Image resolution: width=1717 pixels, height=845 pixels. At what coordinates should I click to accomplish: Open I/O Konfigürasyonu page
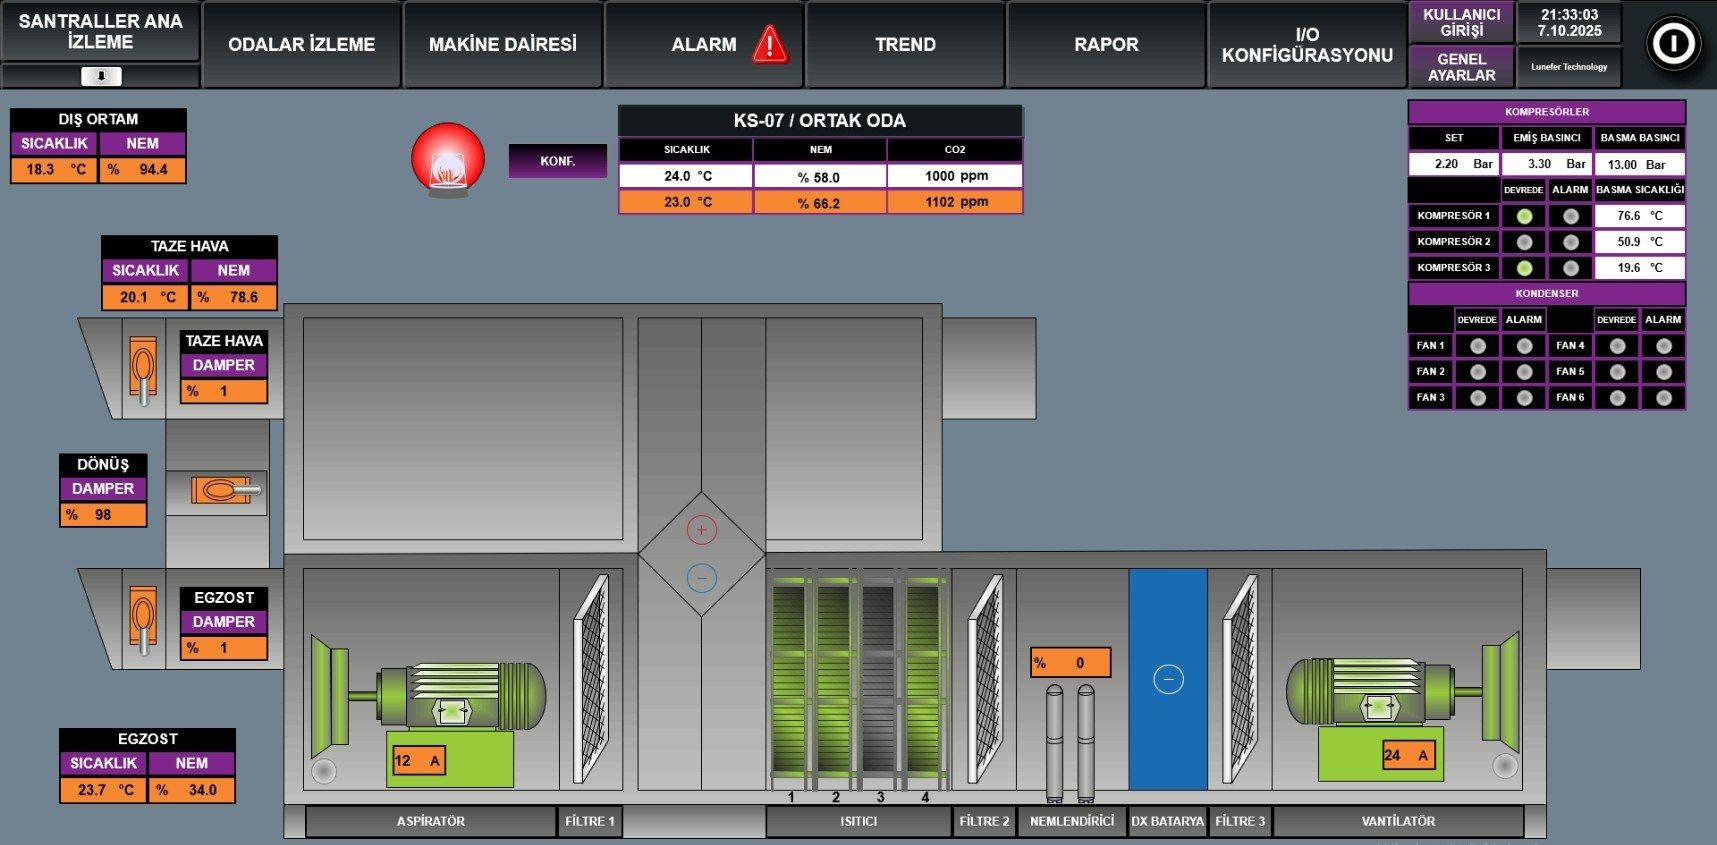pos(1307,45)
